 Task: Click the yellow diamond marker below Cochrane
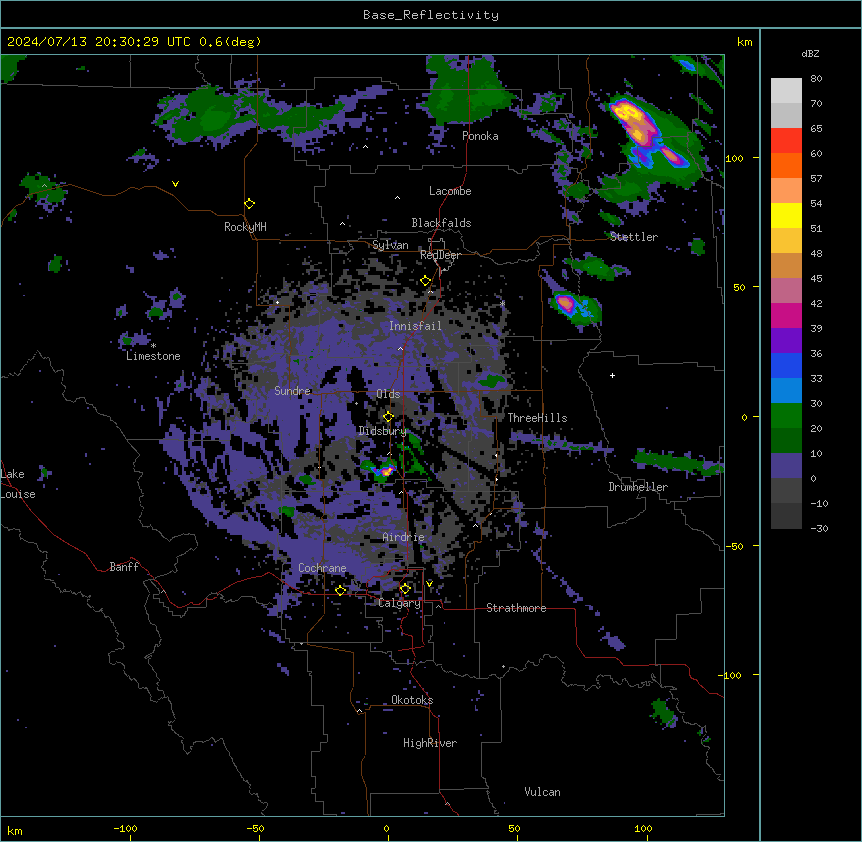coord(340,590)
